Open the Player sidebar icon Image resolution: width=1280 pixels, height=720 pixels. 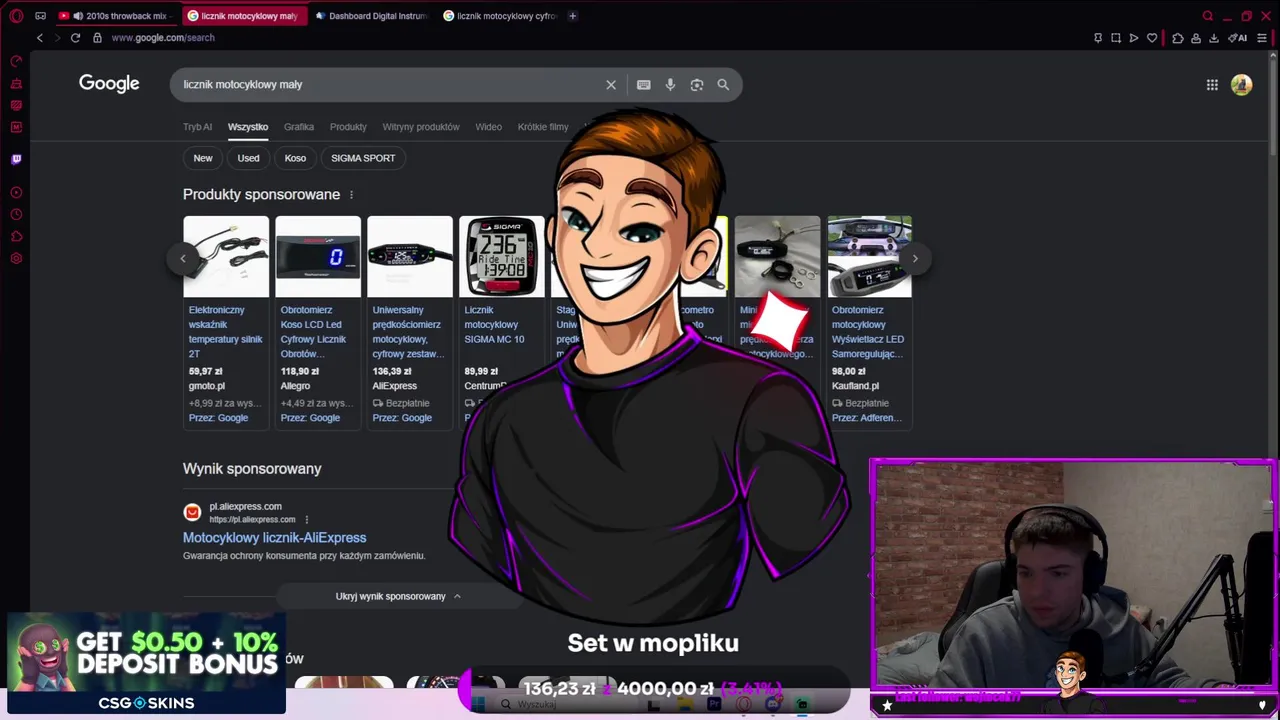16,192
